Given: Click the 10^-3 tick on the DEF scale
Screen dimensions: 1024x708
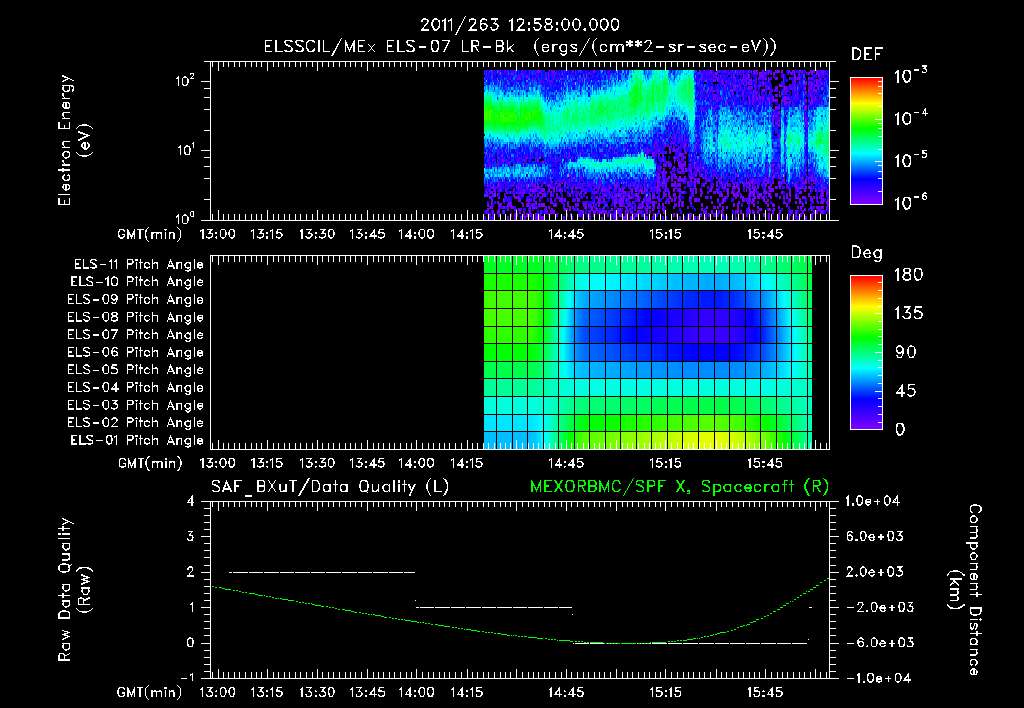Looking at the screenshot, I should [x=910, y=75].
